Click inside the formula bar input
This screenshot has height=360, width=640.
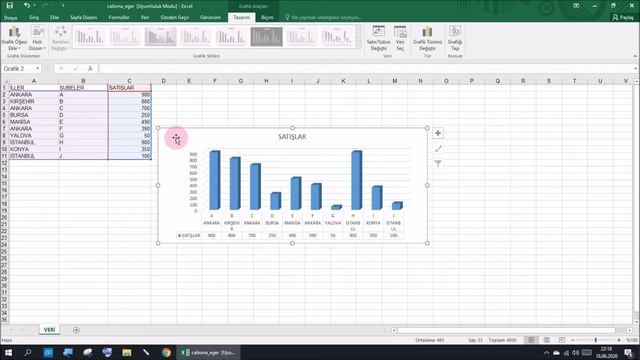point(365,69)
